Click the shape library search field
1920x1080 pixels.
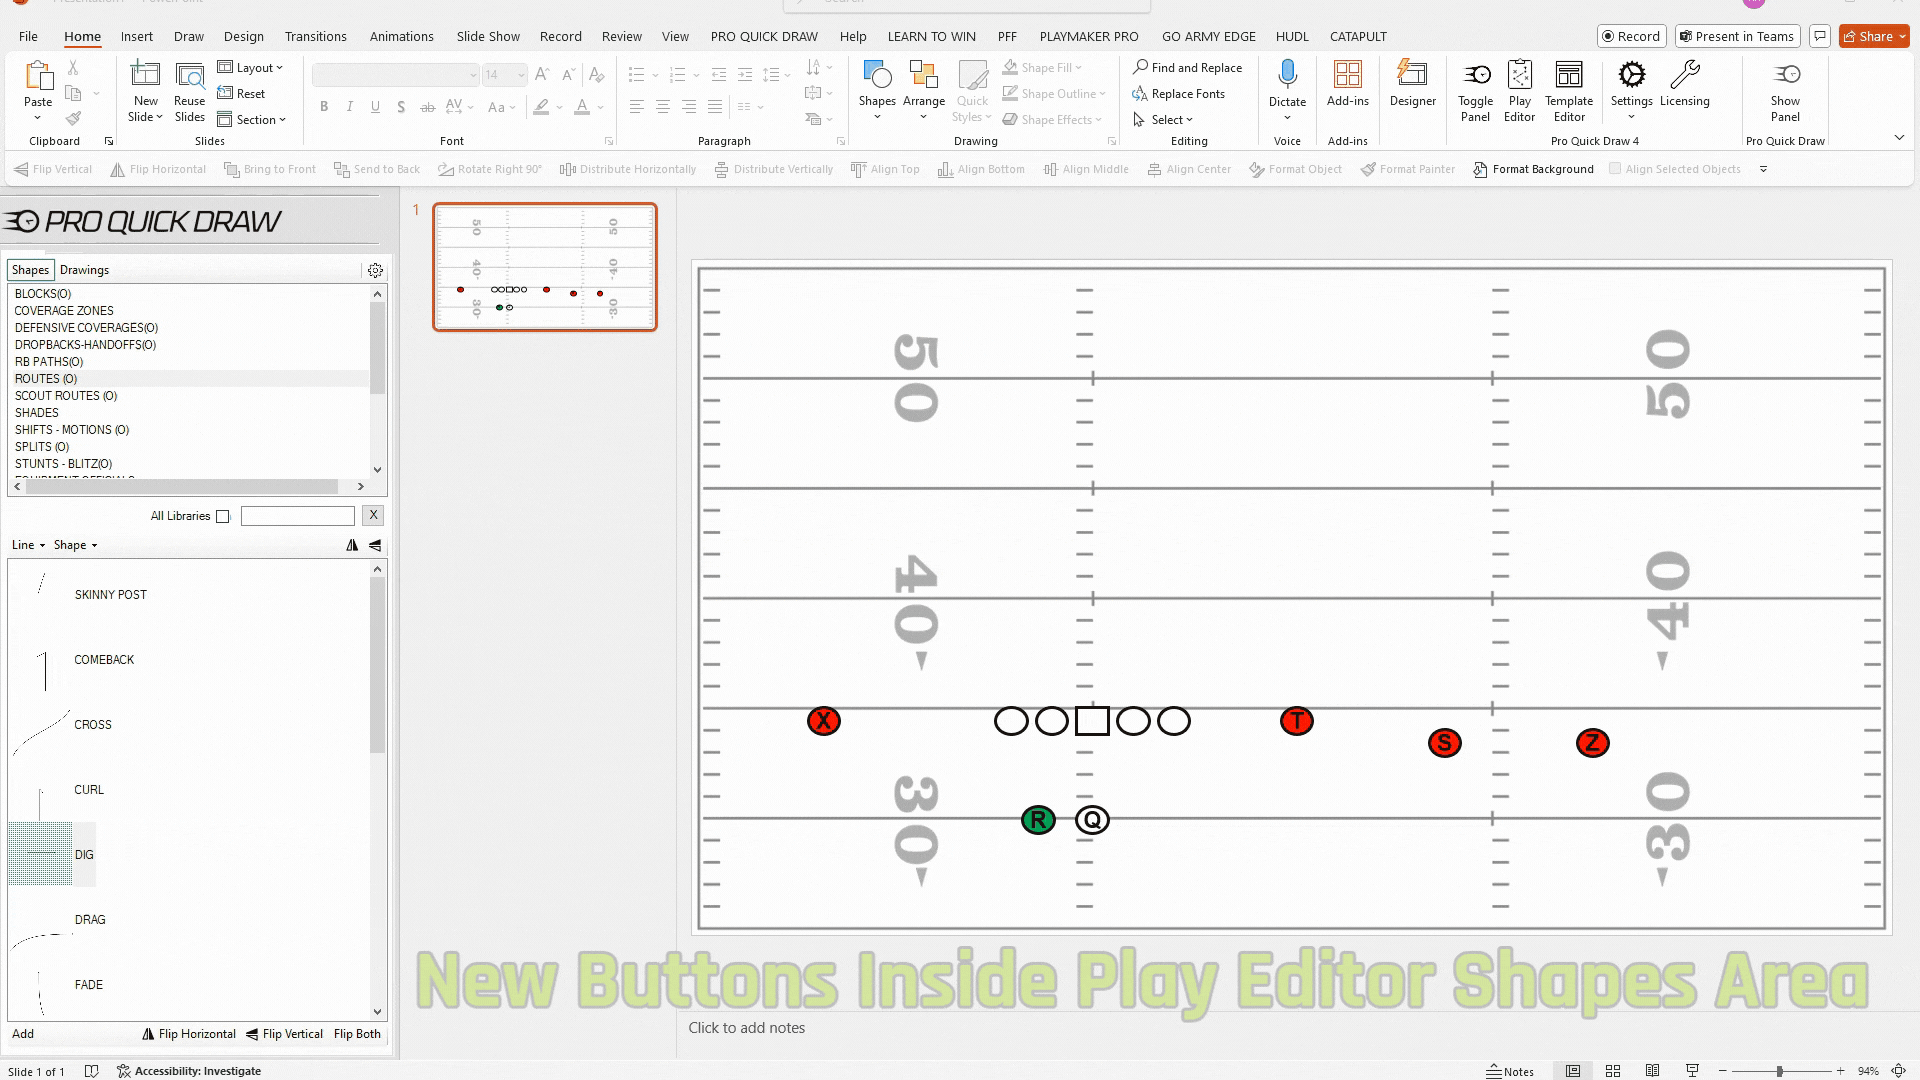(297, 516)
